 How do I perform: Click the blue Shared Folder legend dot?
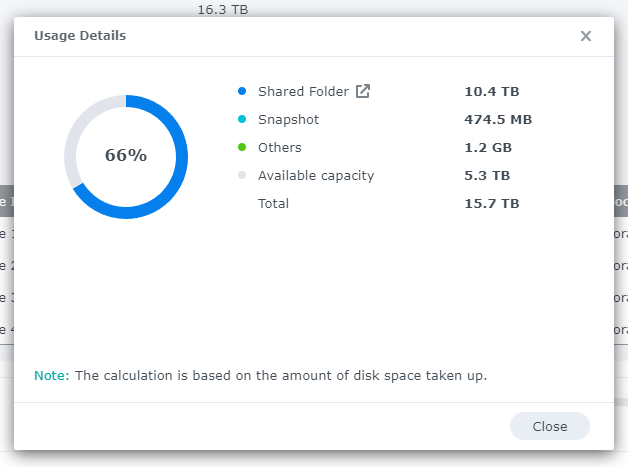point(242,91)
